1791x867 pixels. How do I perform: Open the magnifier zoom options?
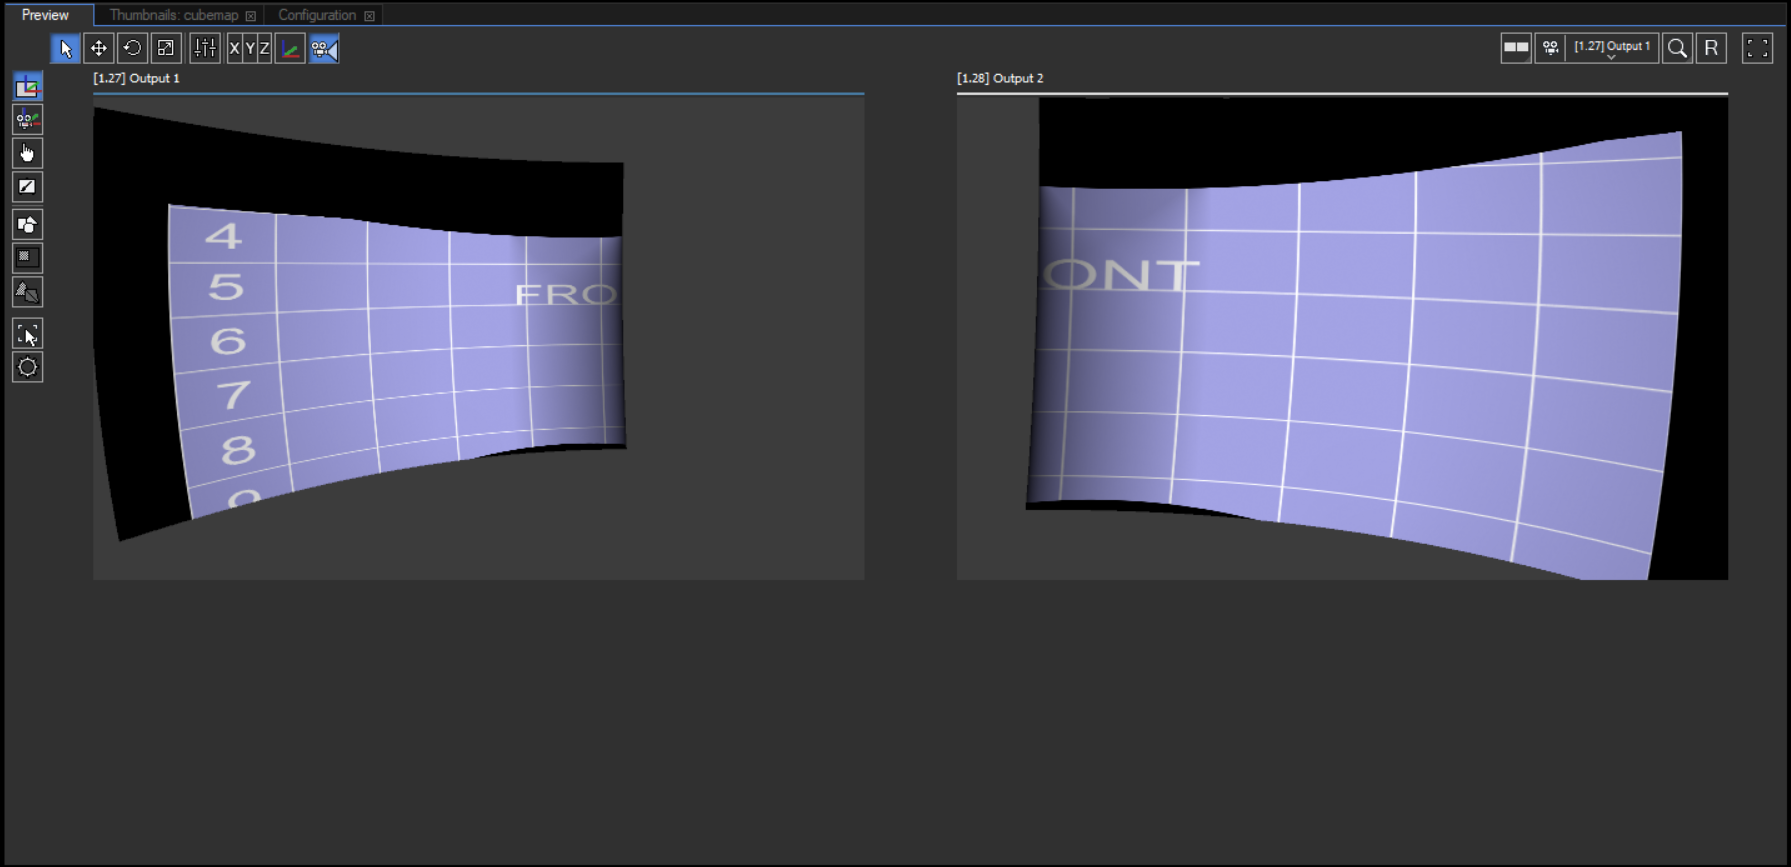[1677, 48]
